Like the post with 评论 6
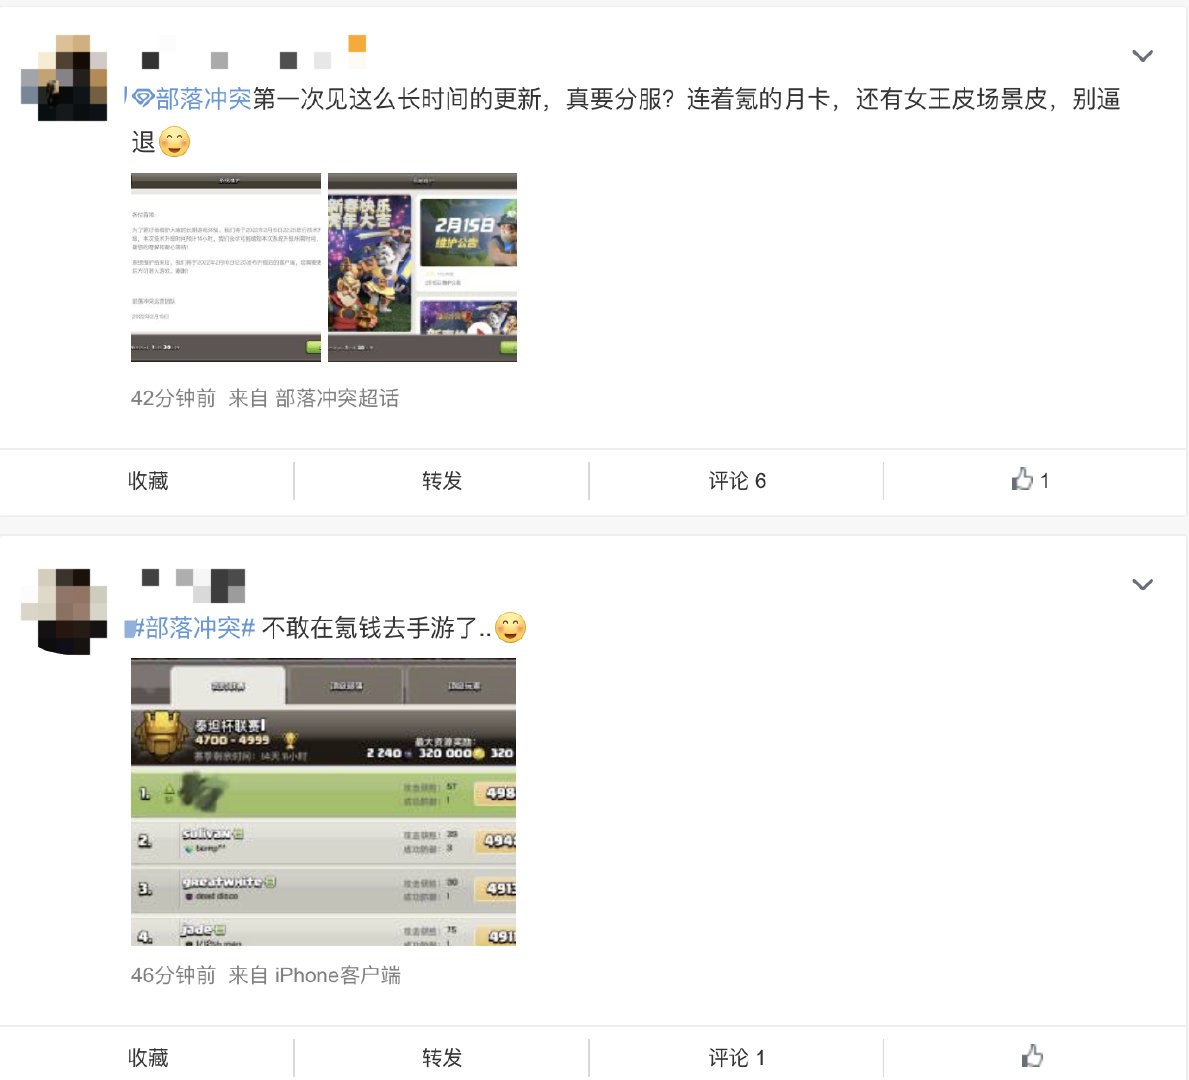This screenshot has width=1189, height=1080. coord(1030,479)
